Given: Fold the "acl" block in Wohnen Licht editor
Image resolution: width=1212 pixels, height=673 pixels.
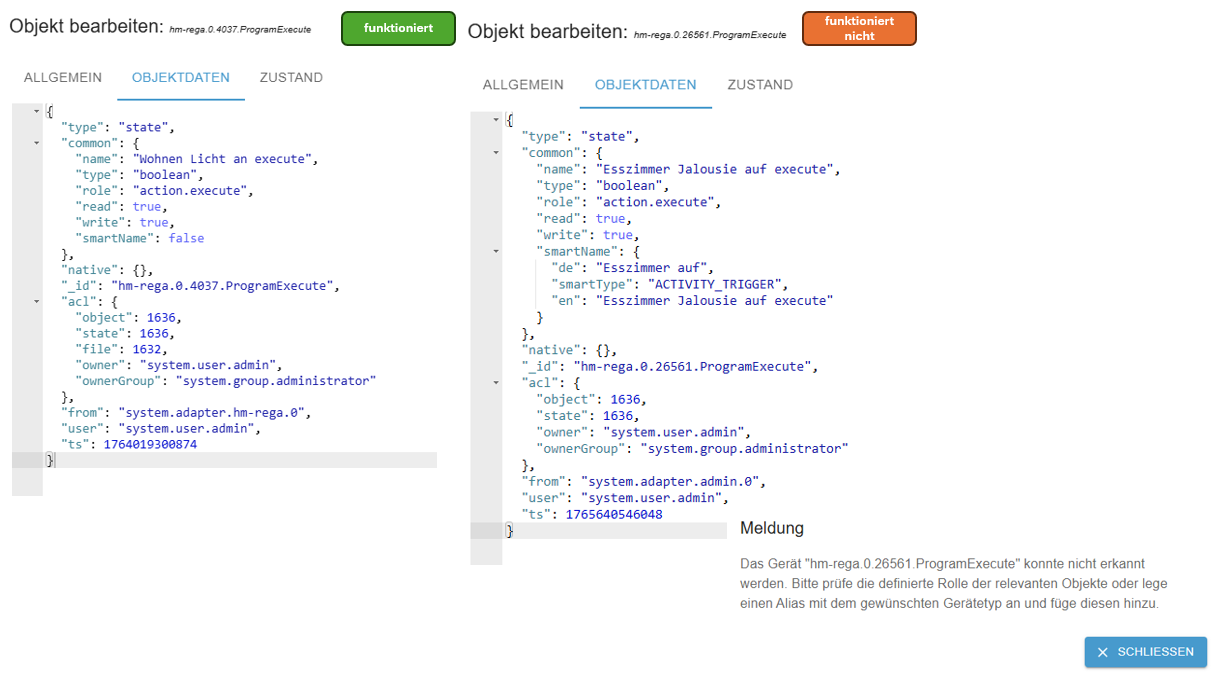Looking at the screenshot, I should coord(37,301).
